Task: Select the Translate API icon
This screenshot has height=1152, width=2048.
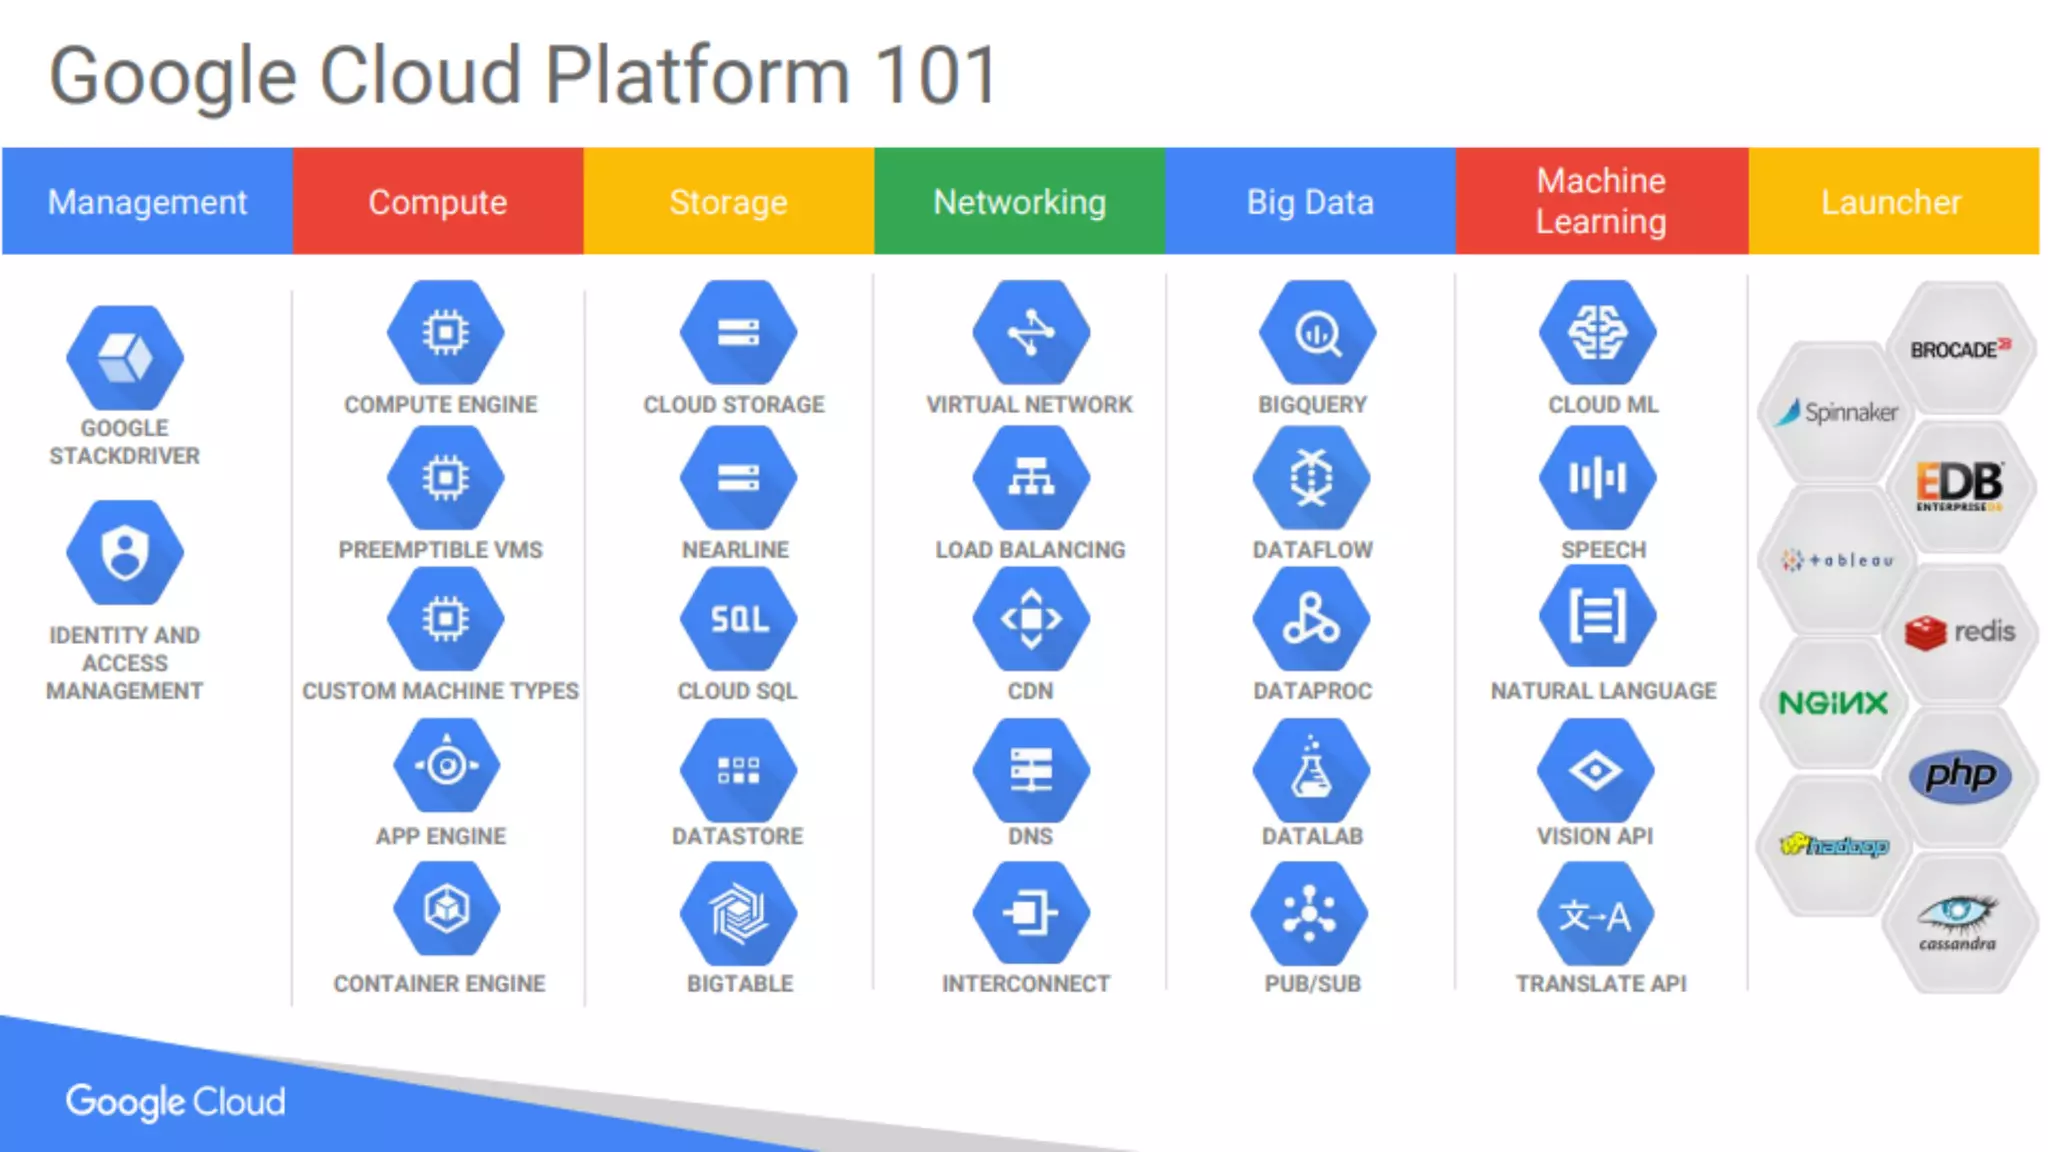Action: pyautogui.click(x=1597, y=914)
